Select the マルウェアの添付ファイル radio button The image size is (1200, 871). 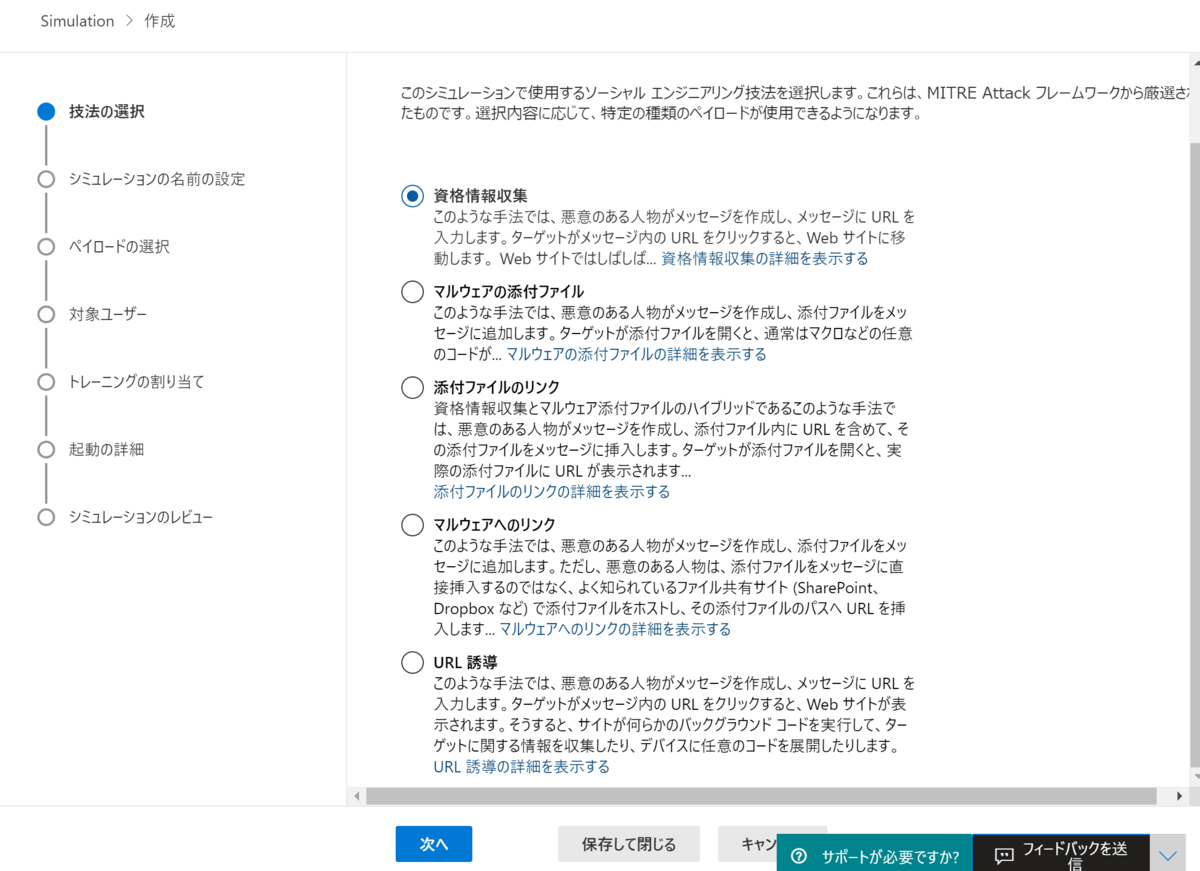pyautogui.click(x=412, y=291)
